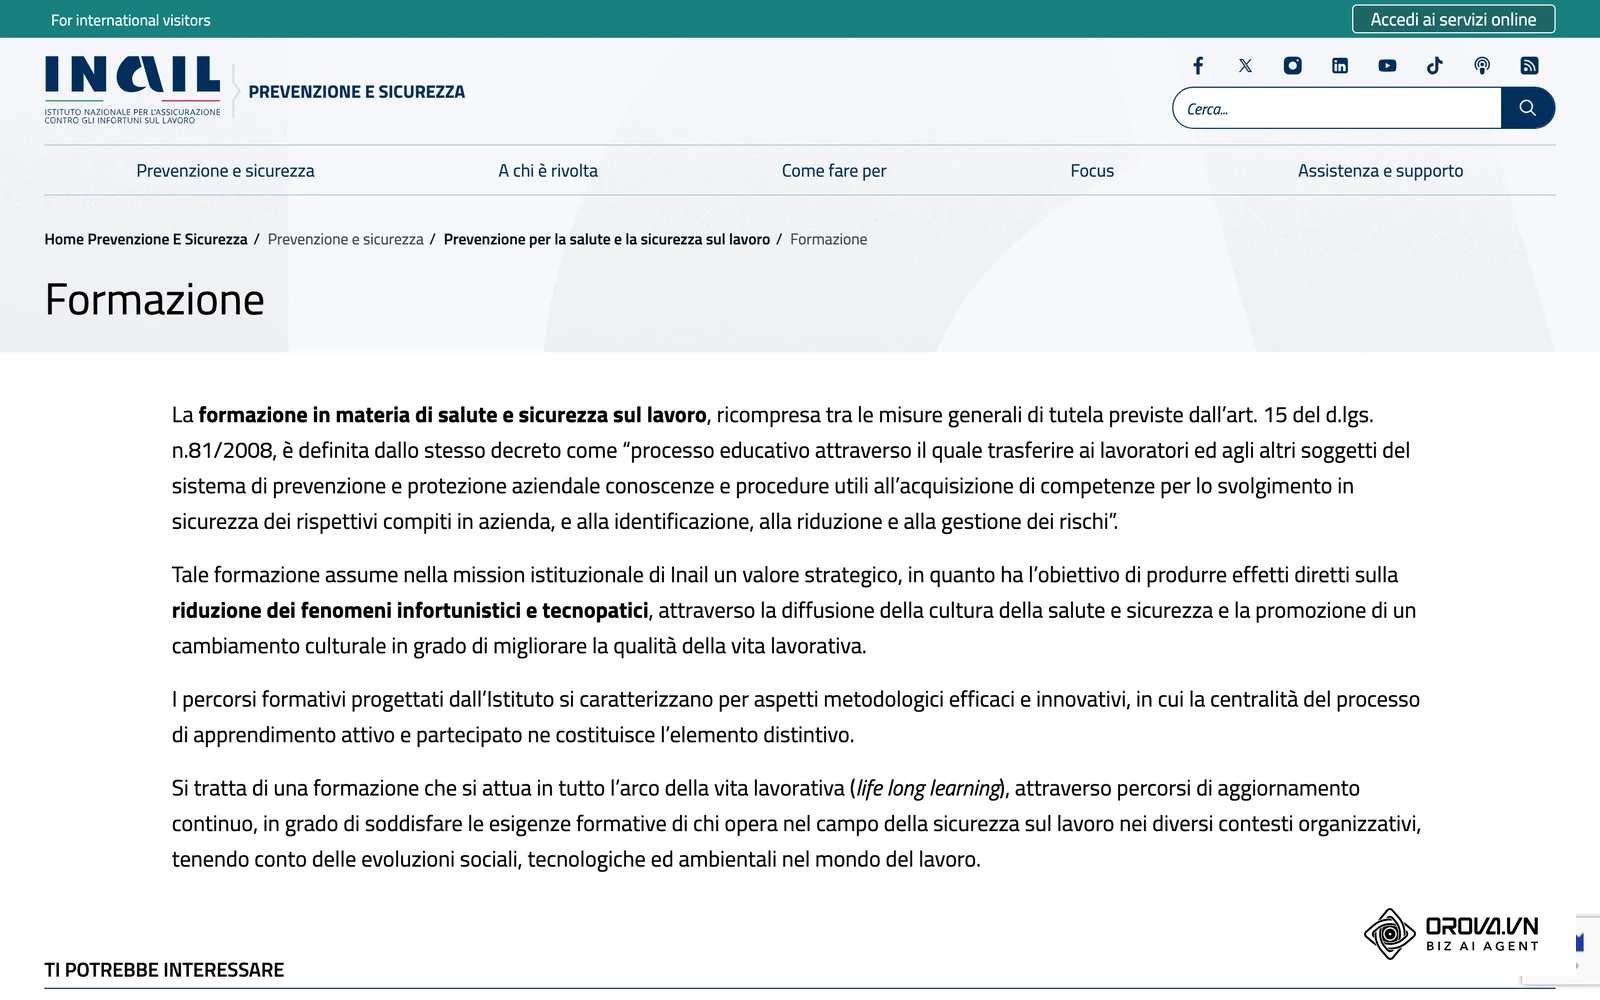Focus the Cerca search field
1600x1000 pixels.
click(1337, 108)
